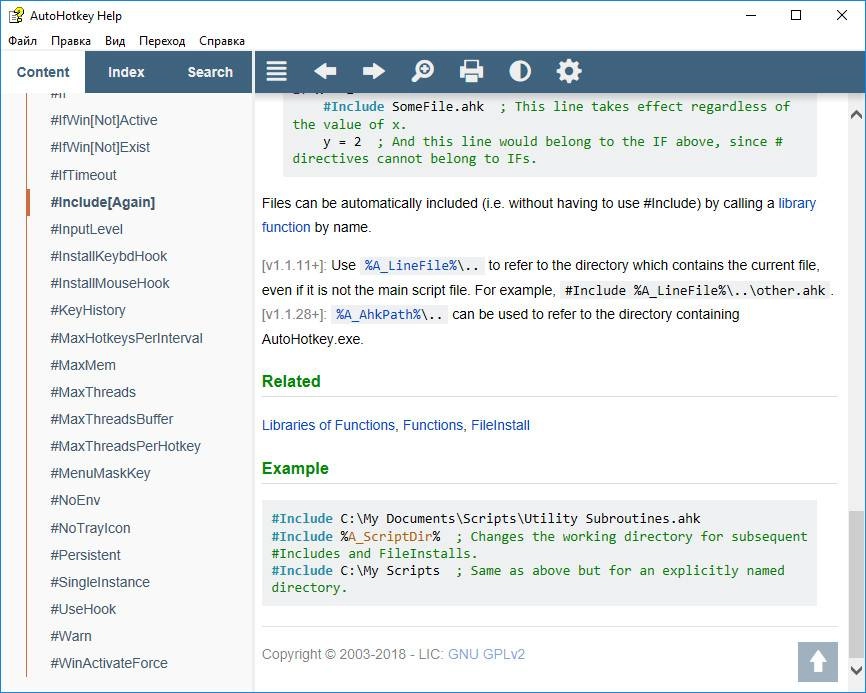Viewport: 866px width, 693px height.
Task: Click the [v1.1.28+] version note
Action: click(294, 315)
